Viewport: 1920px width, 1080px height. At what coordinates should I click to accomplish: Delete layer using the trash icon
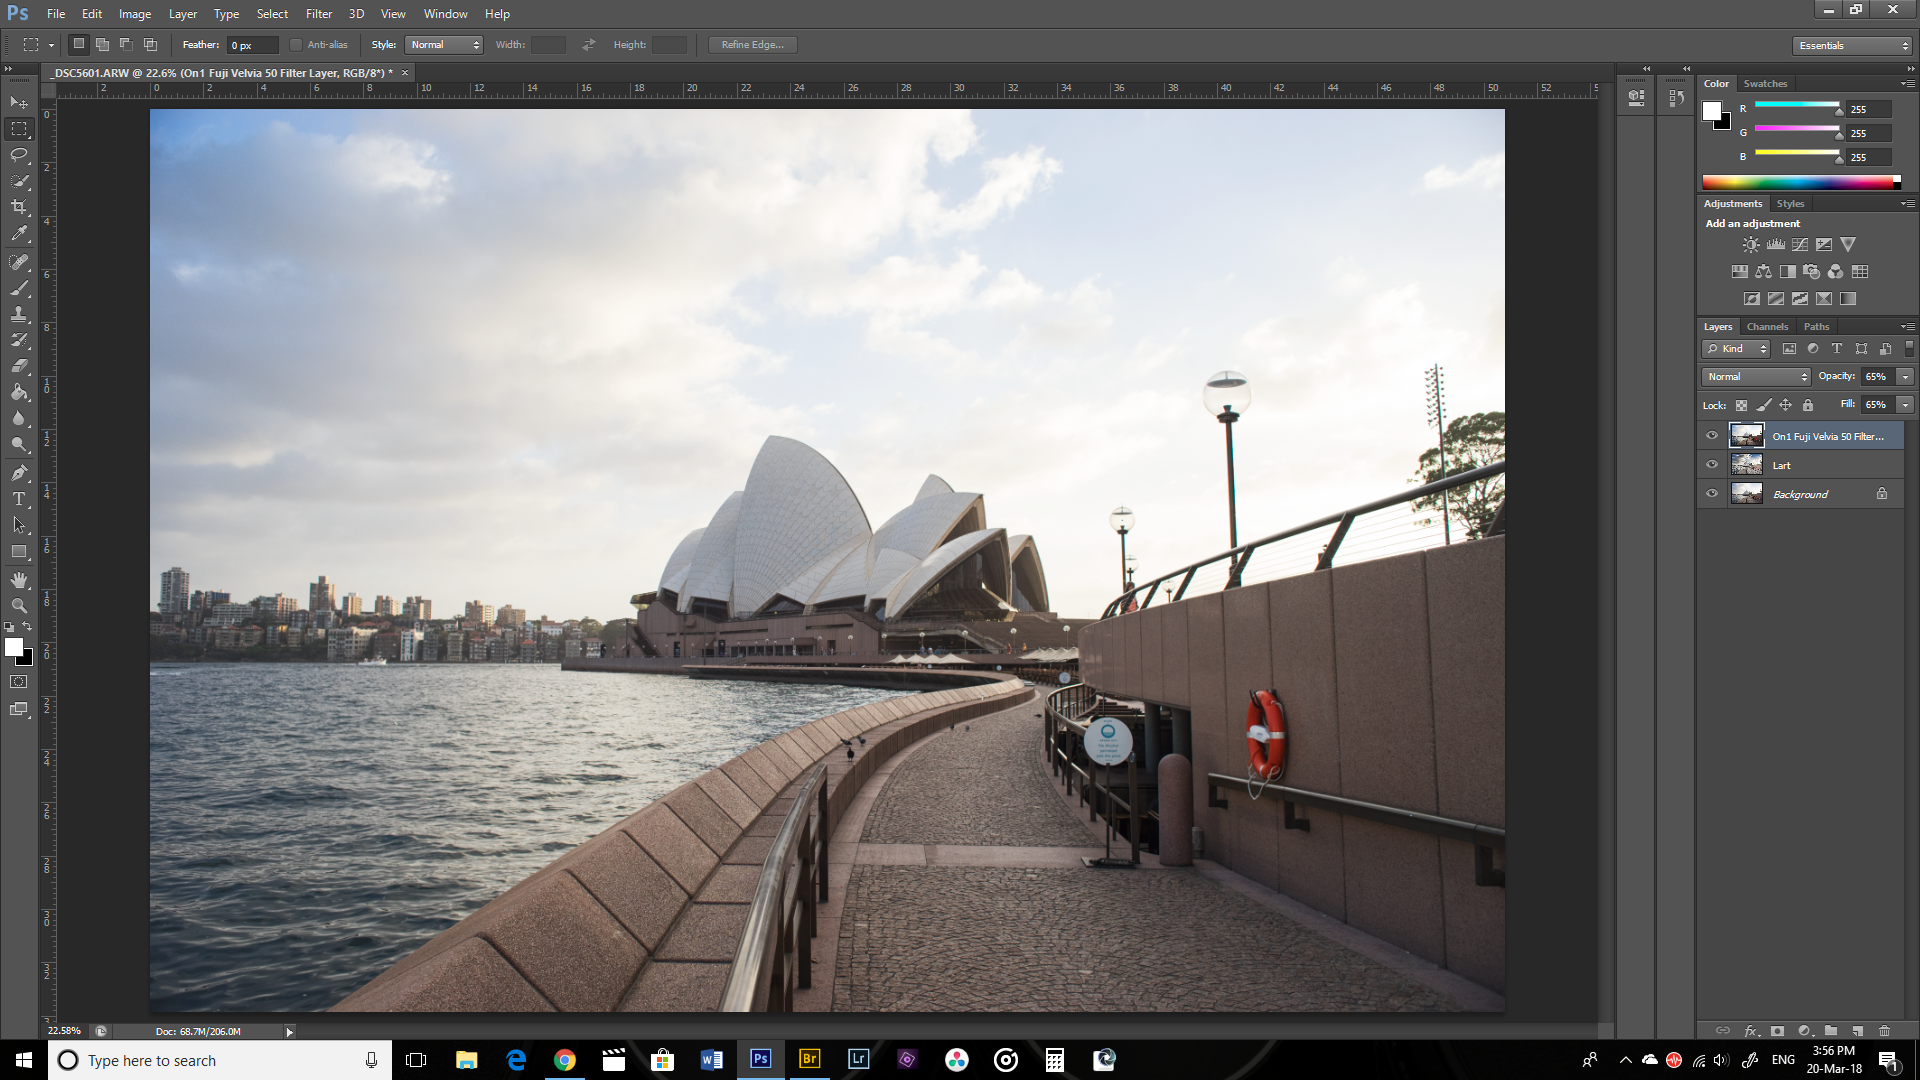[x=1884, y=1031]
